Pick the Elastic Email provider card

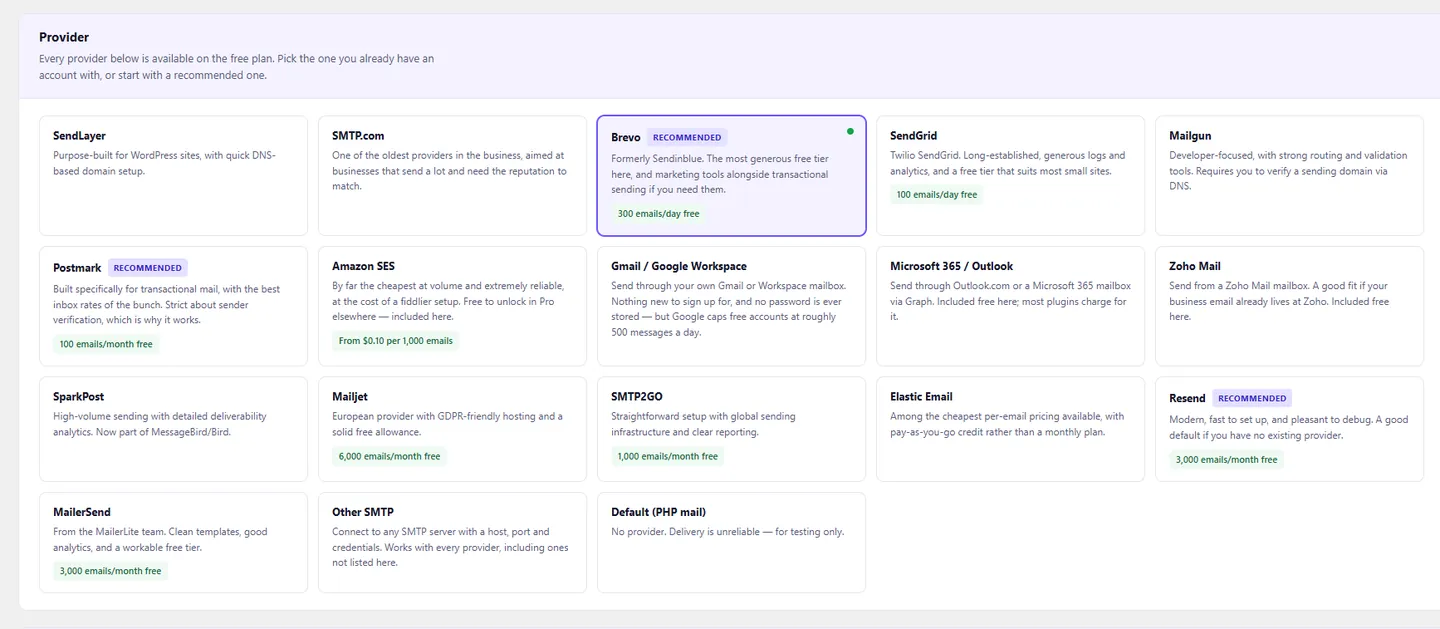1010,429
